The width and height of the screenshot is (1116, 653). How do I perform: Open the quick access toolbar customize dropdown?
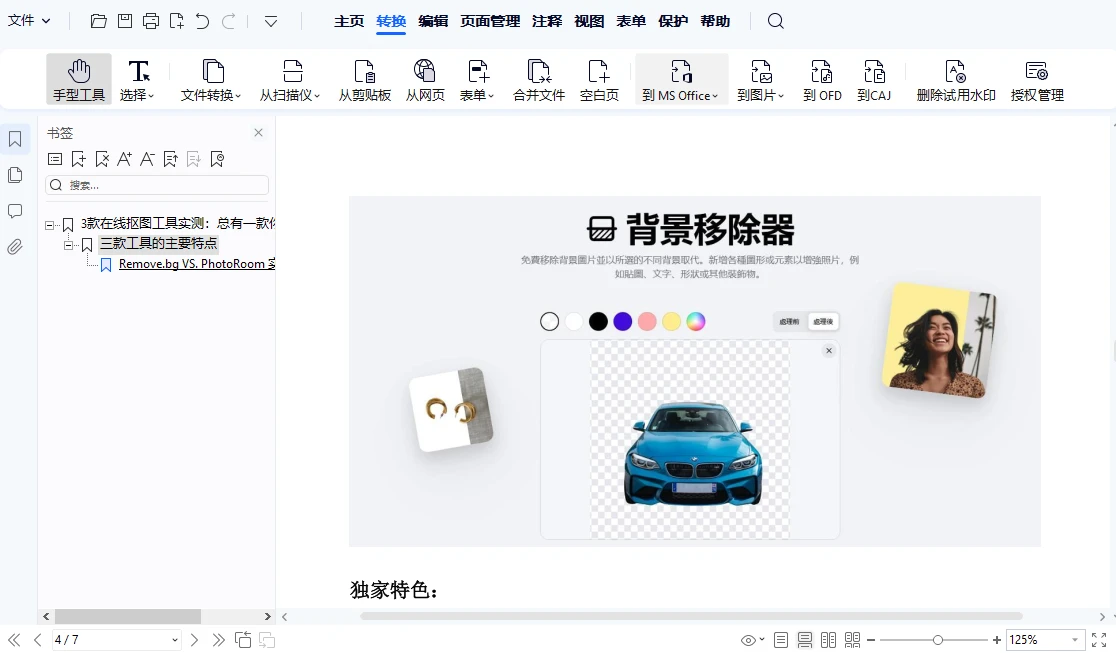270,21
